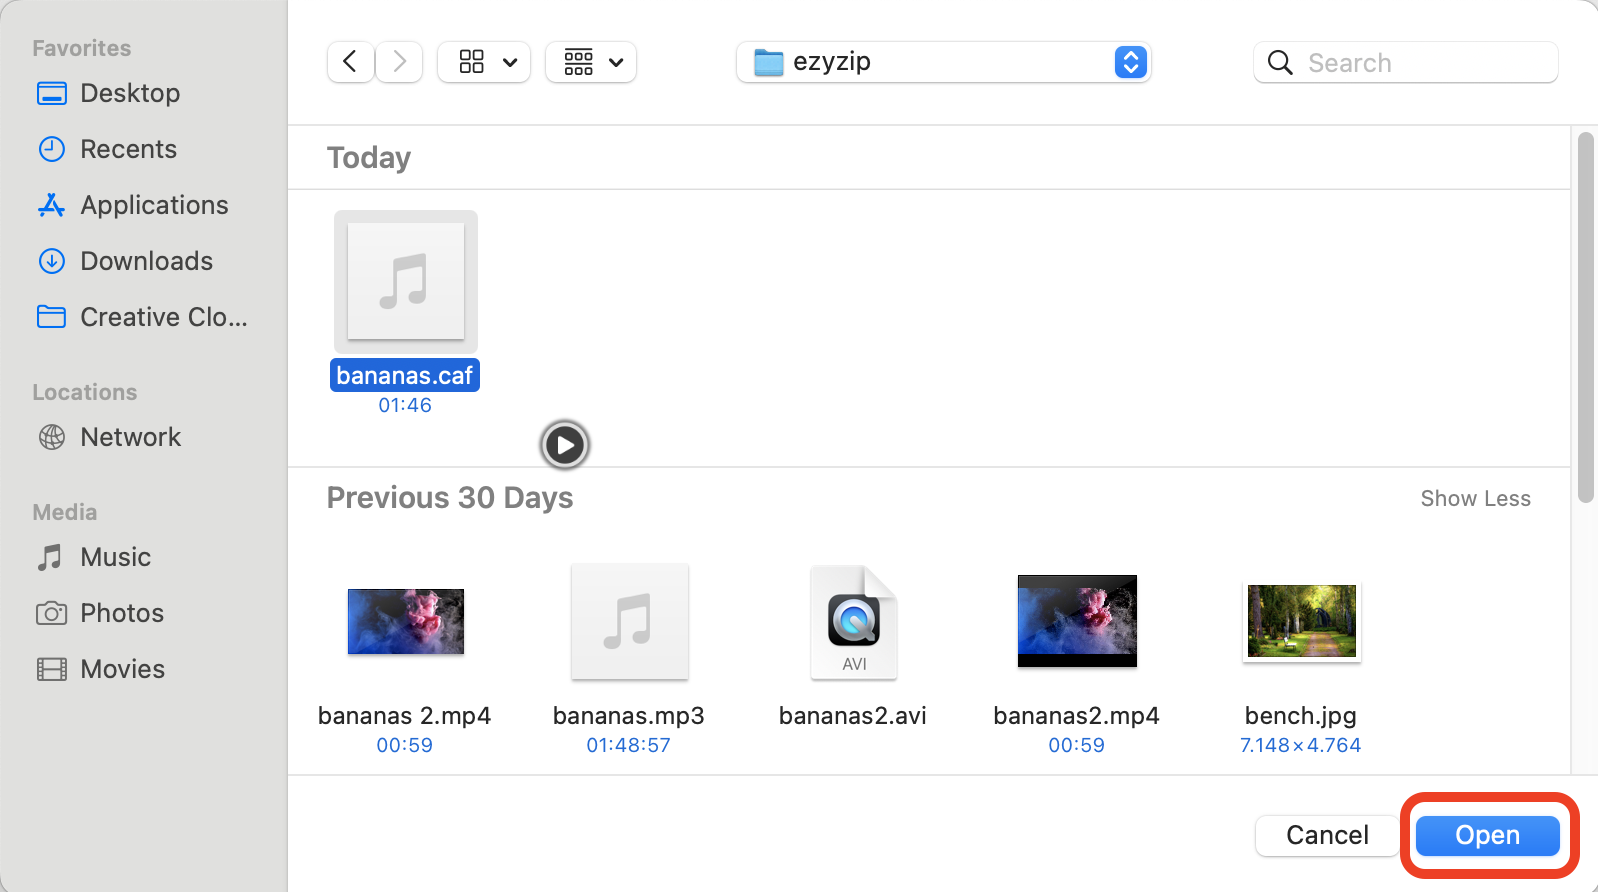Image resolution: width=1598 pixels, height=892 pixels.
Task: Click the Previous 30 Days heading
Action: pyautogui.click(x=450, y=498)
